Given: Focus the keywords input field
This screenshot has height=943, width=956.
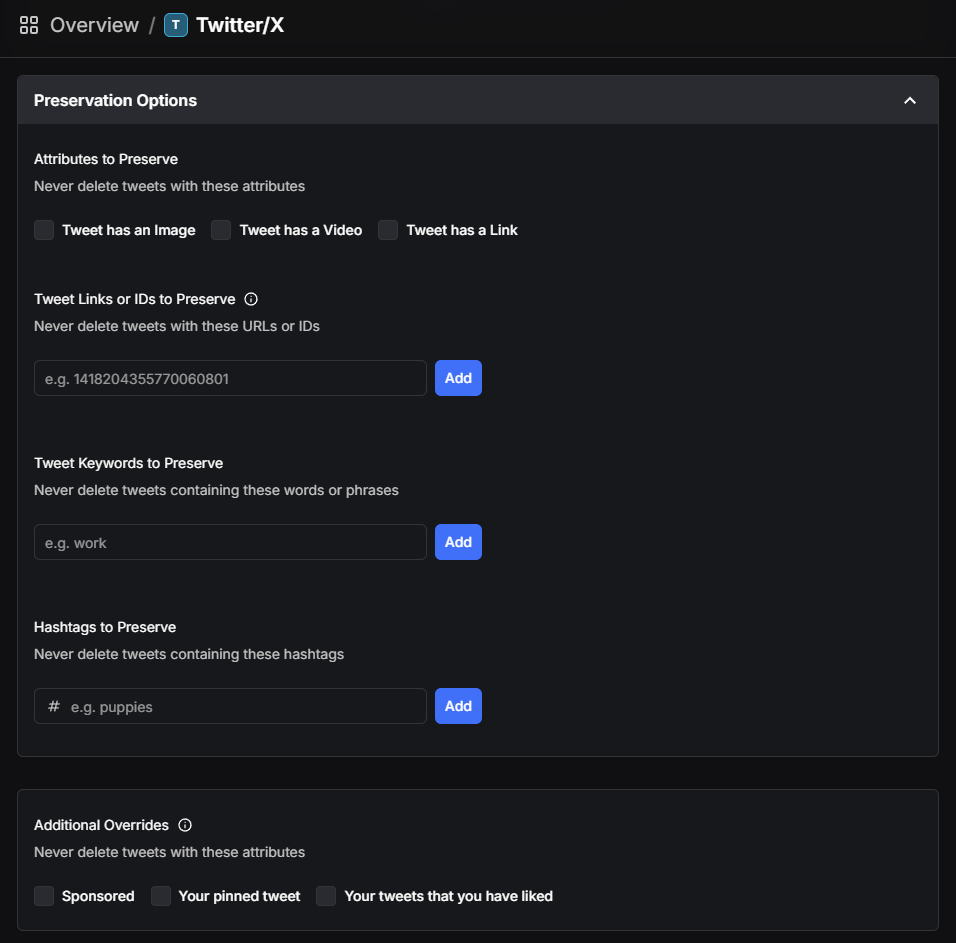Looking at the screenshot, I should (230, 543).
